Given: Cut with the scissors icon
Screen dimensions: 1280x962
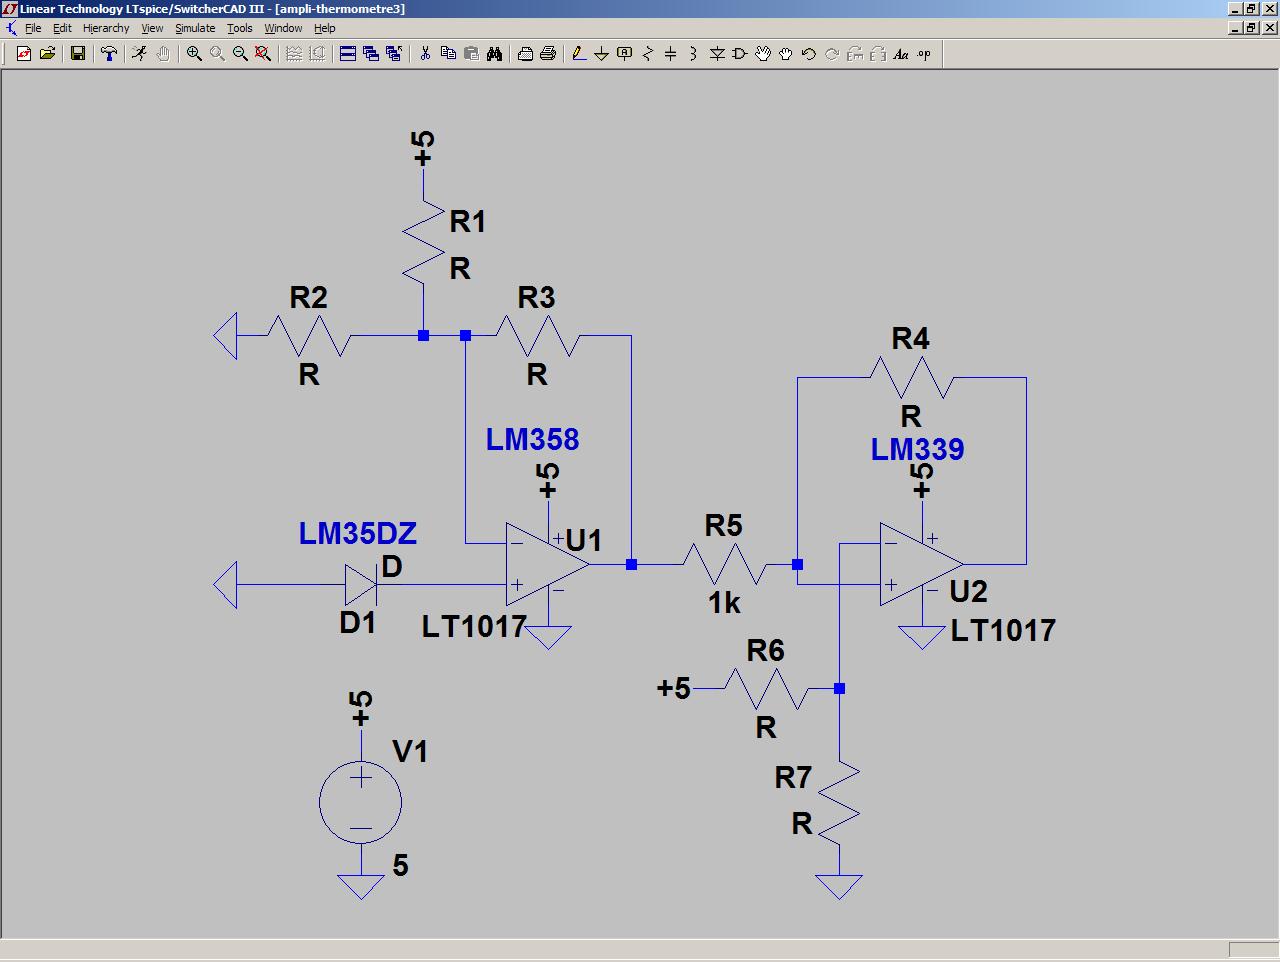Looking at the screenshot, I should point(425,54).
